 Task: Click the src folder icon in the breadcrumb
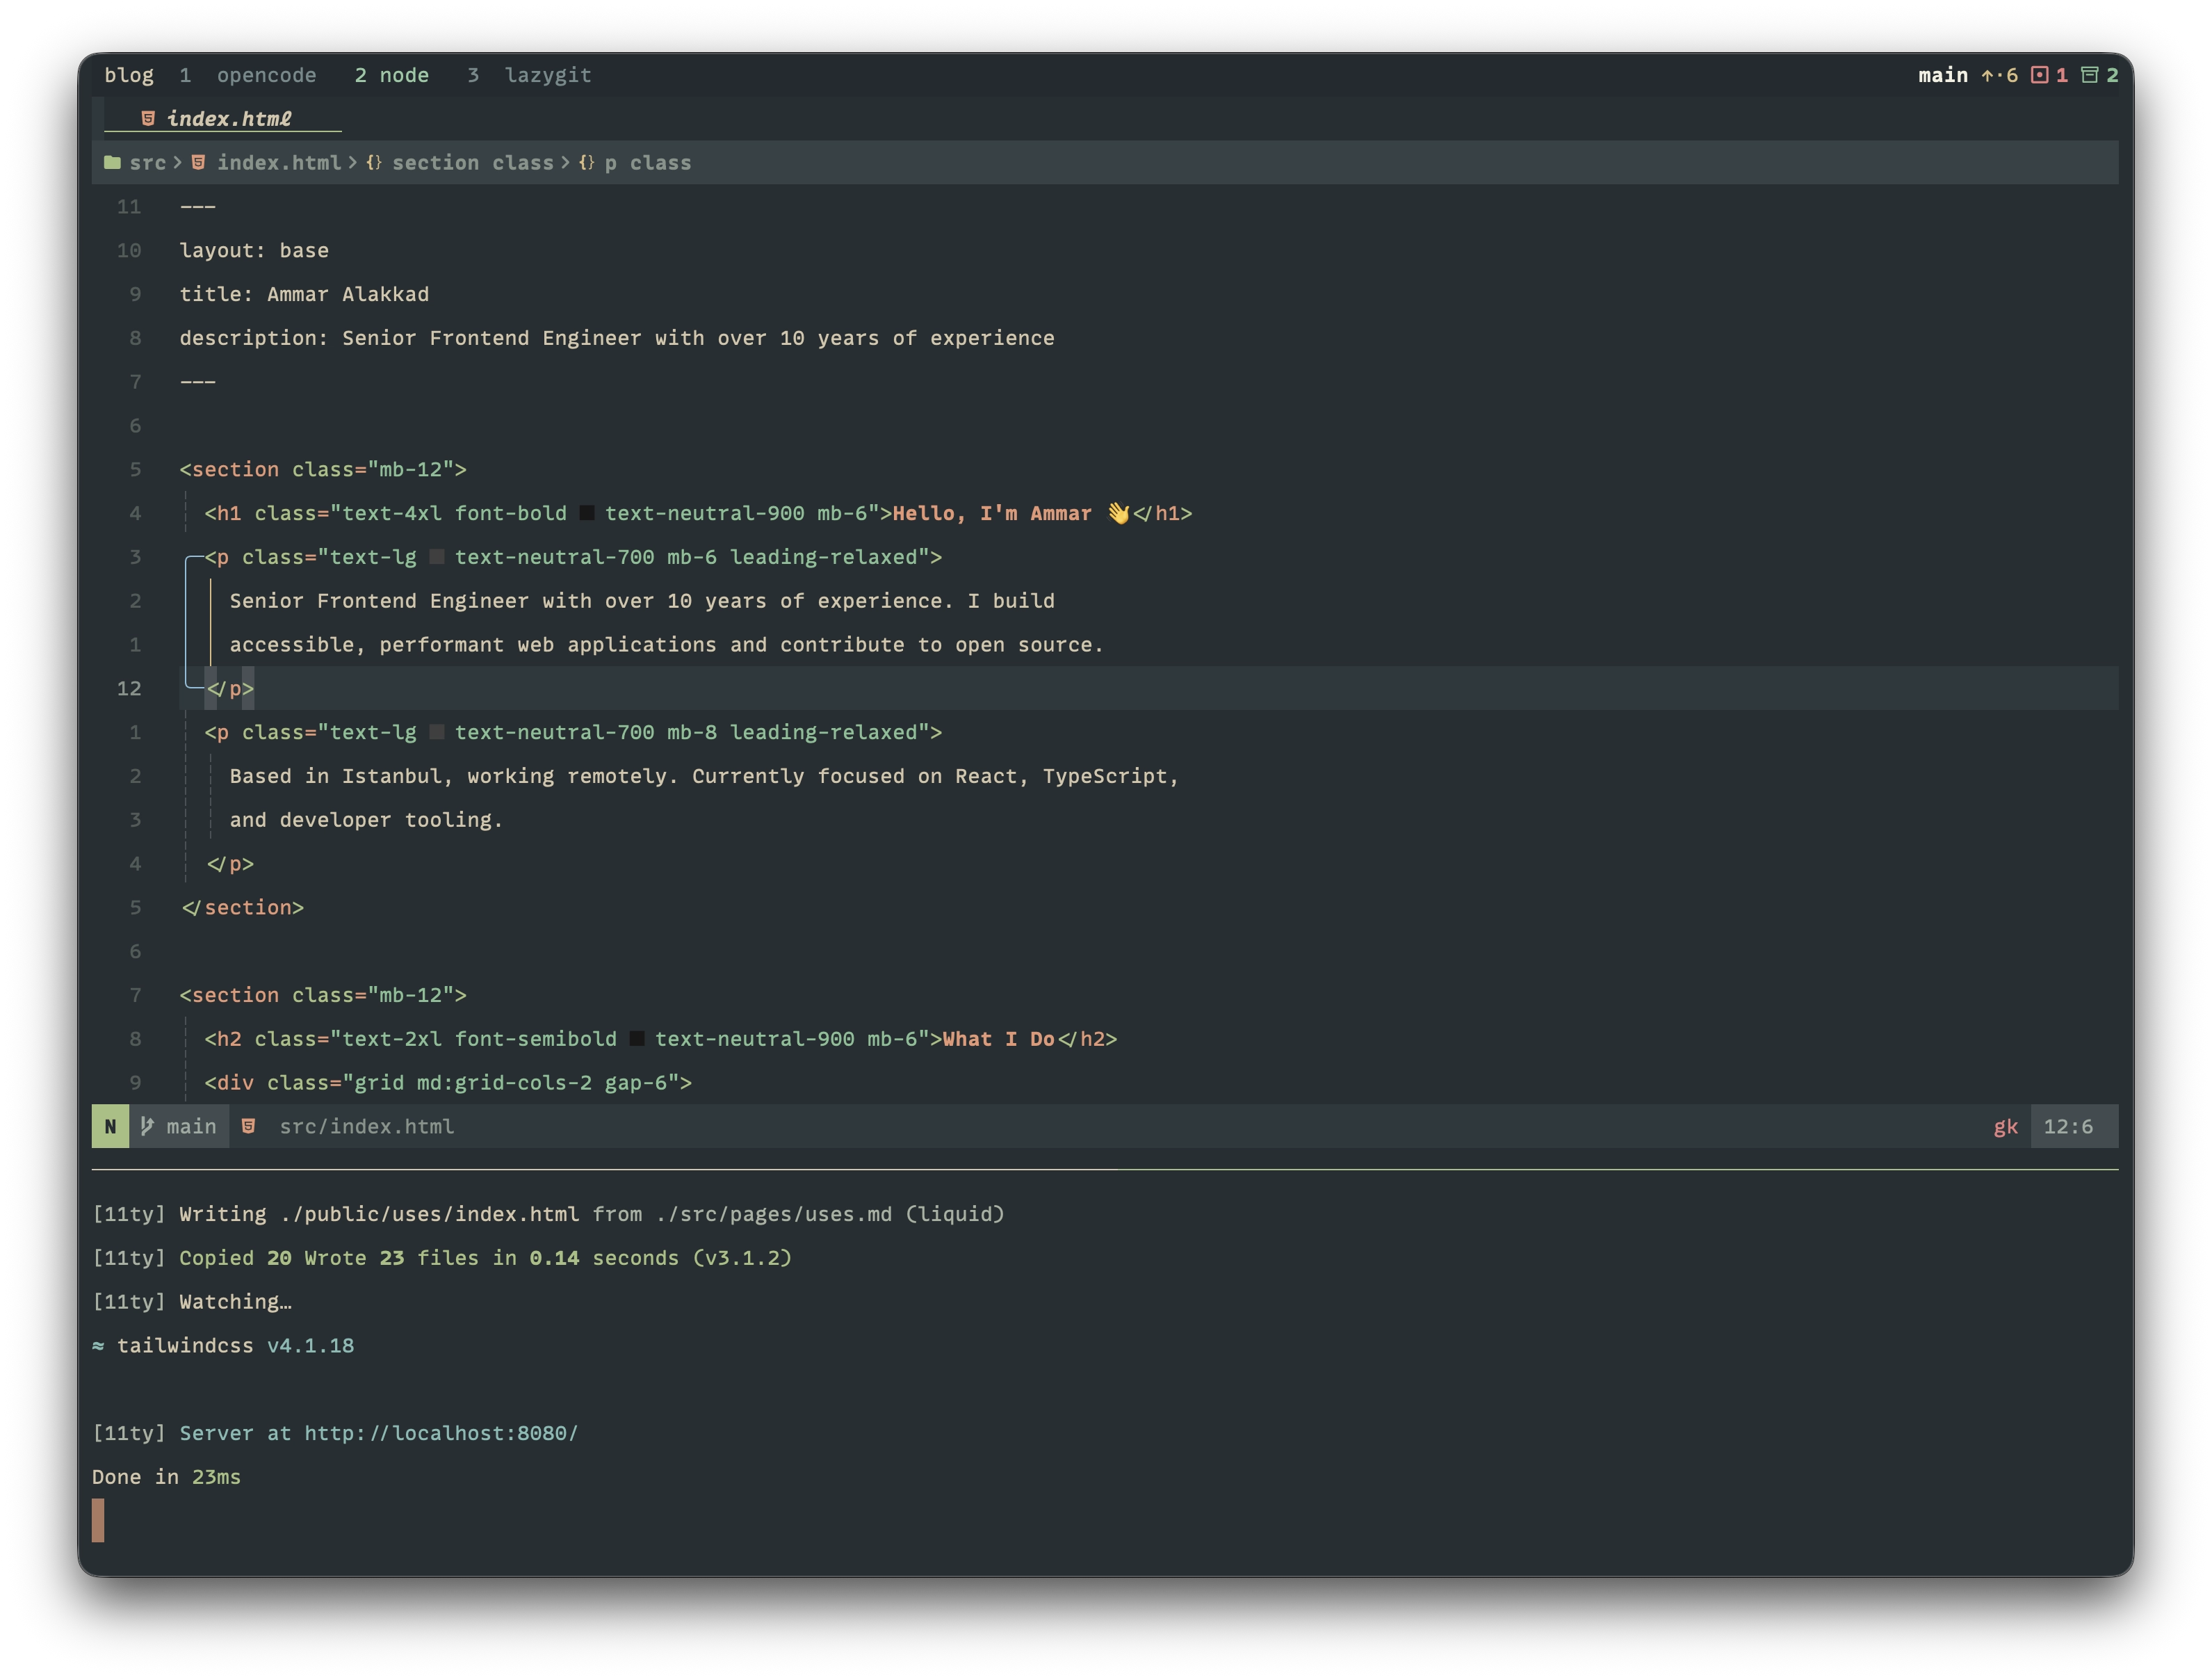112,162
